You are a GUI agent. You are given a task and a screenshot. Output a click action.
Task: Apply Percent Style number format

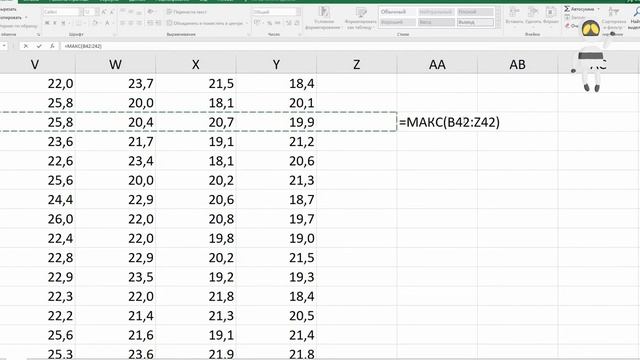click(269, 23)
